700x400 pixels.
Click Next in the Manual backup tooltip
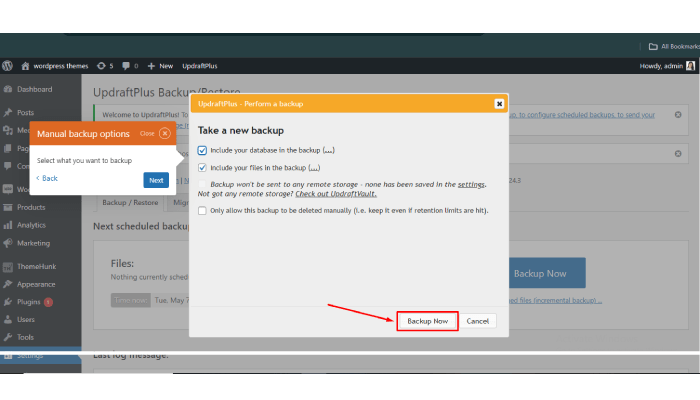(156, 180)
